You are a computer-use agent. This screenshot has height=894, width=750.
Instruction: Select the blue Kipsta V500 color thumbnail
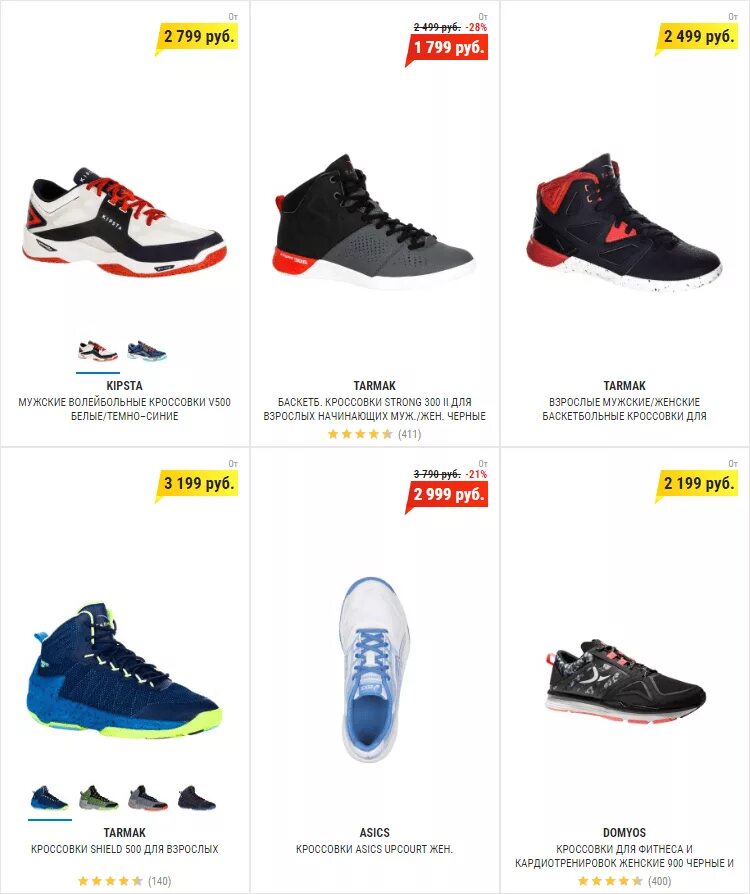[147, 351]
